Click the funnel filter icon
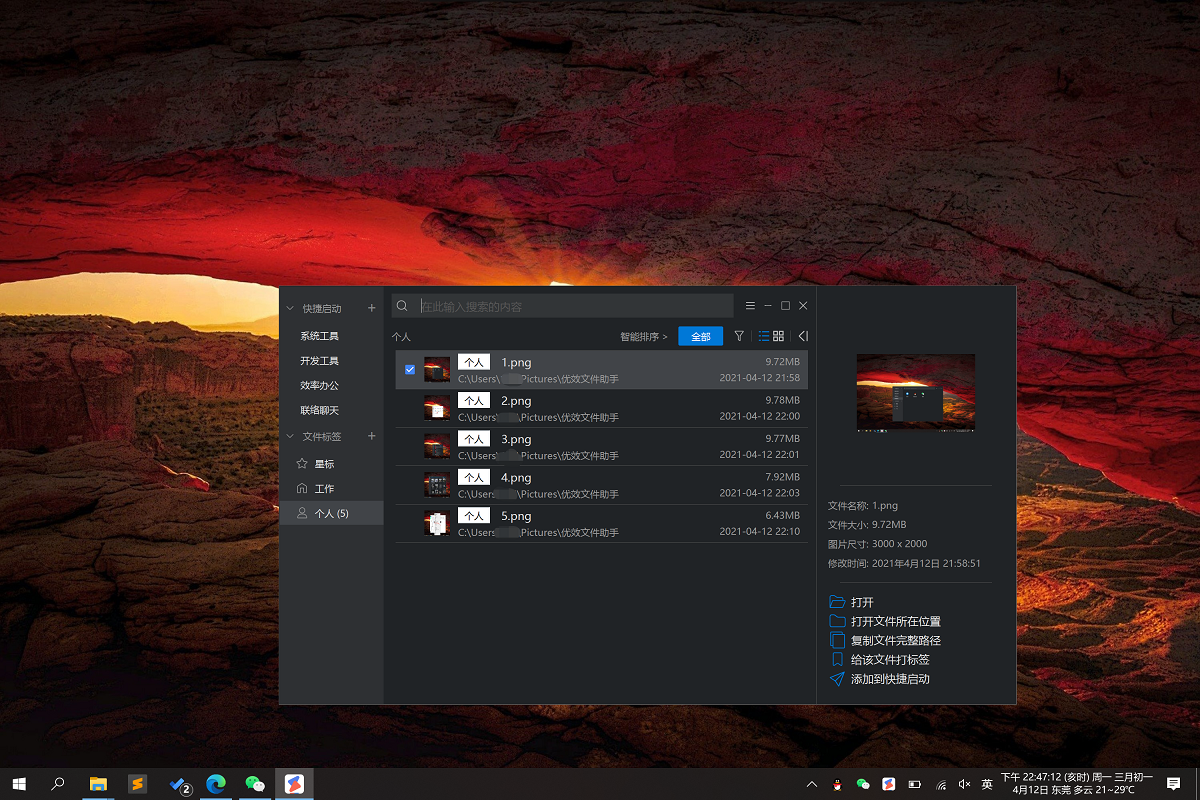The image size is (1200, 800). coord(739,336)
